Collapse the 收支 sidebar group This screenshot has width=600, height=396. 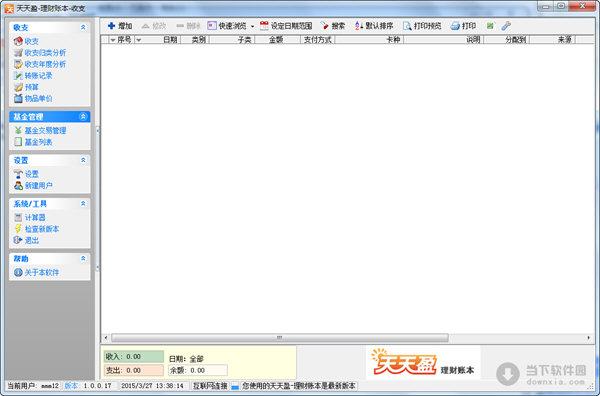pos(83,28)
